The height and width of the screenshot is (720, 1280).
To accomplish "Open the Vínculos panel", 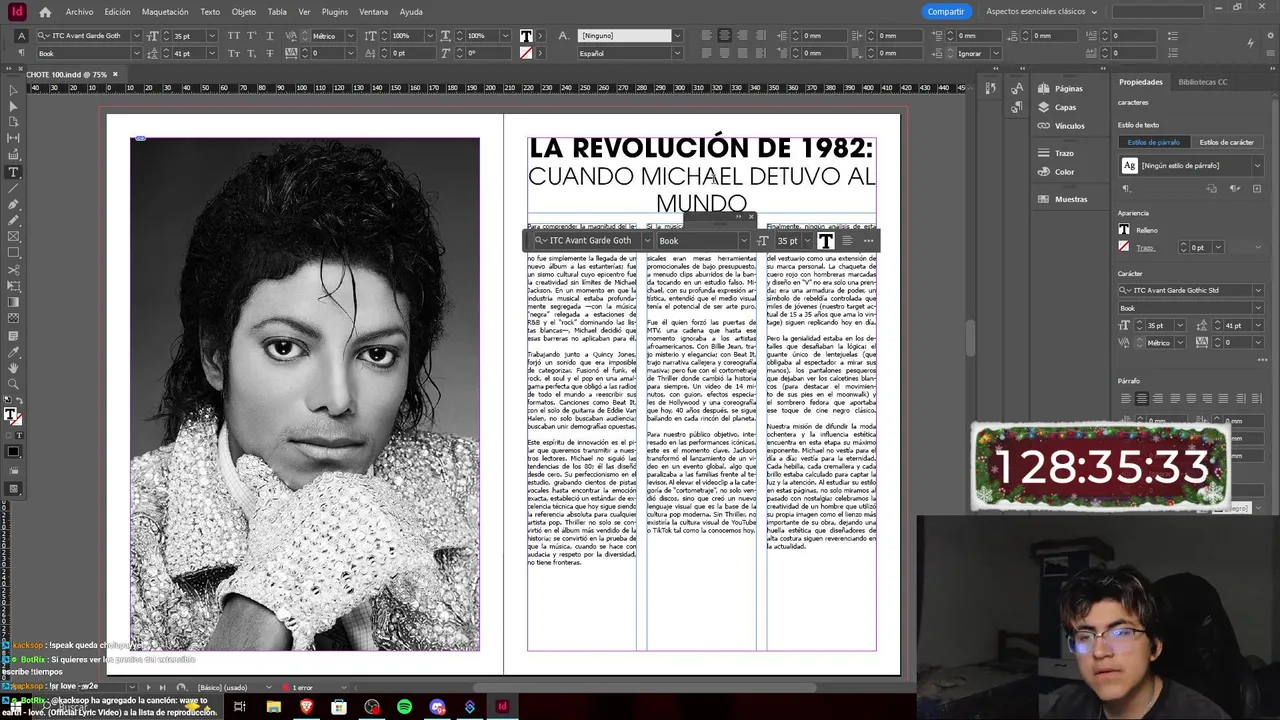I will coord(1069,126).
